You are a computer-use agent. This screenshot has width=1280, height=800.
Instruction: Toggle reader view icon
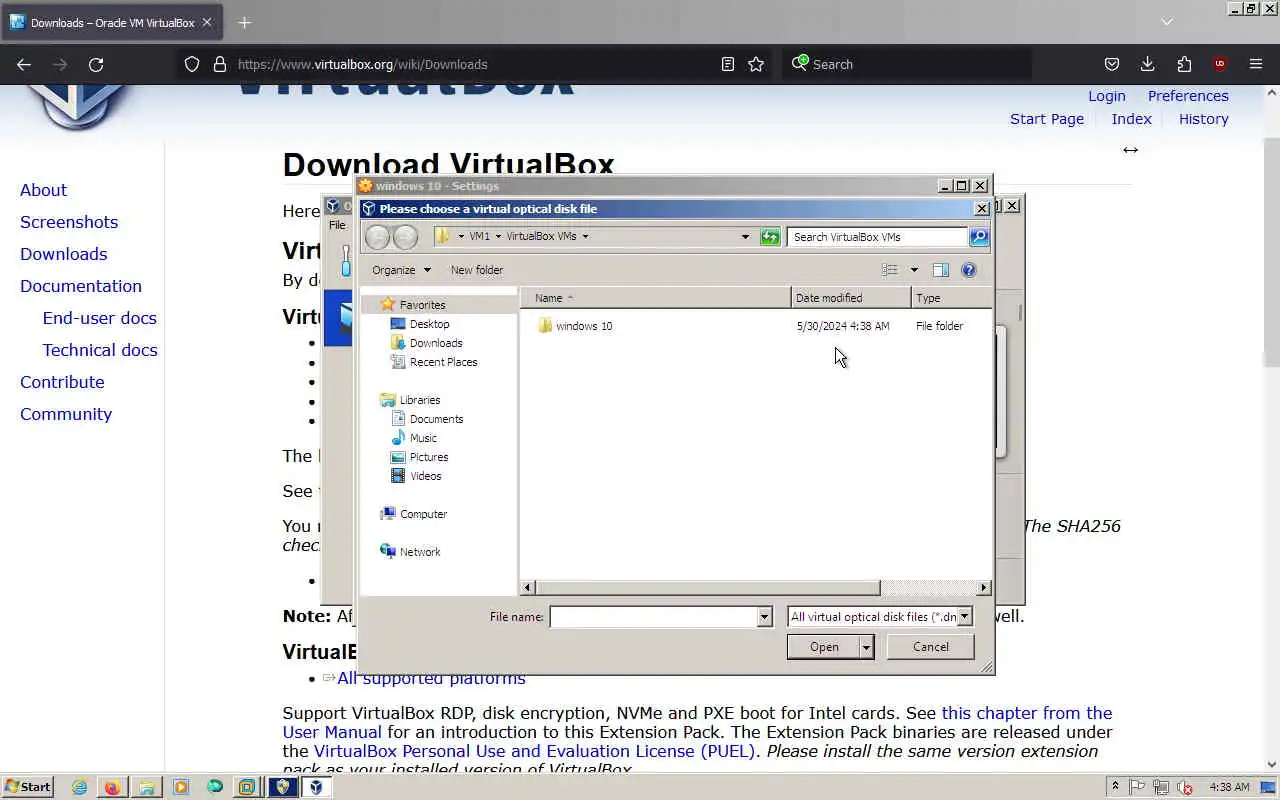728,64
